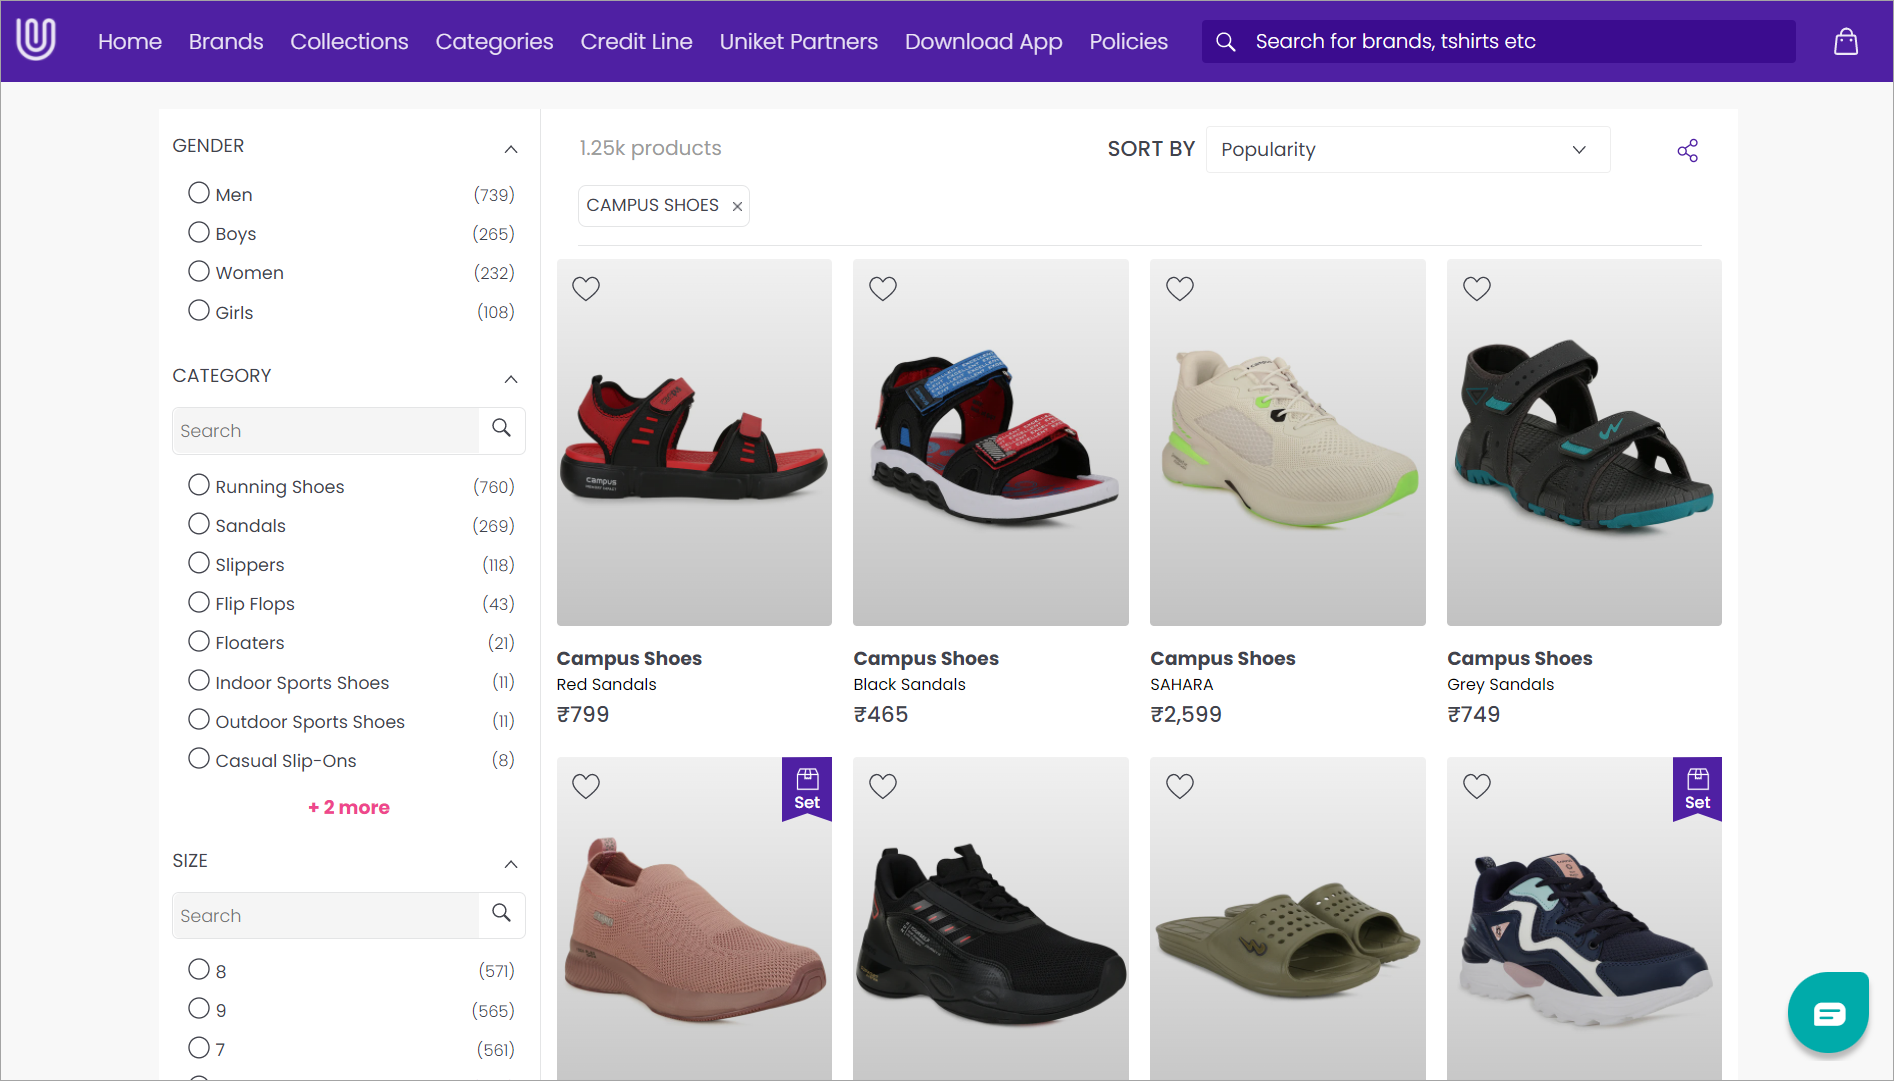Screen dimensions: 1894x1081
Task: Click the Size search magnifier icon
Action: (x=501, y=914)
